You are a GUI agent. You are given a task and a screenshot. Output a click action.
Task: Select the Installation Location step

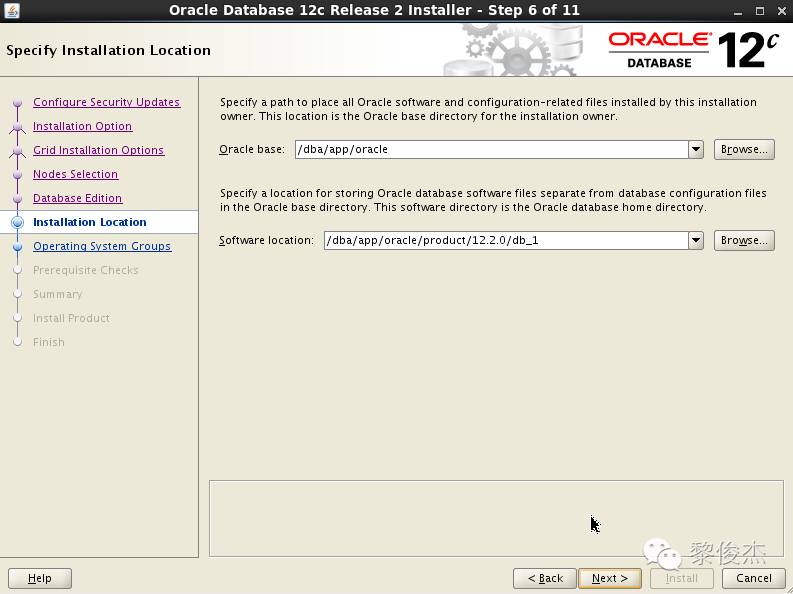pyautogui.click(x=90, y=222)
